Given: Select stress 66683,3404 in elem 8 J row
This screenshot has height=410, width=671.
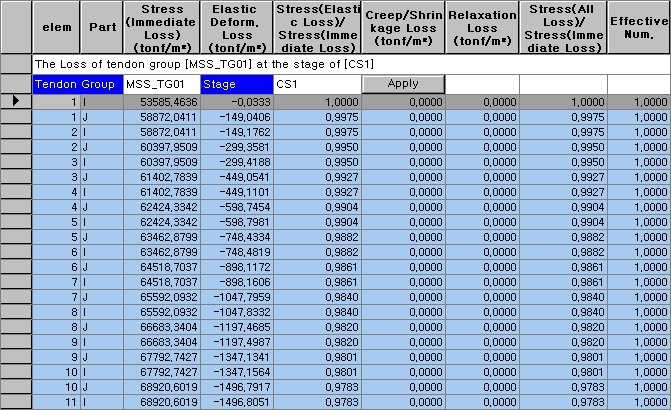Looking at the screenshot, I should pos(162,327).
